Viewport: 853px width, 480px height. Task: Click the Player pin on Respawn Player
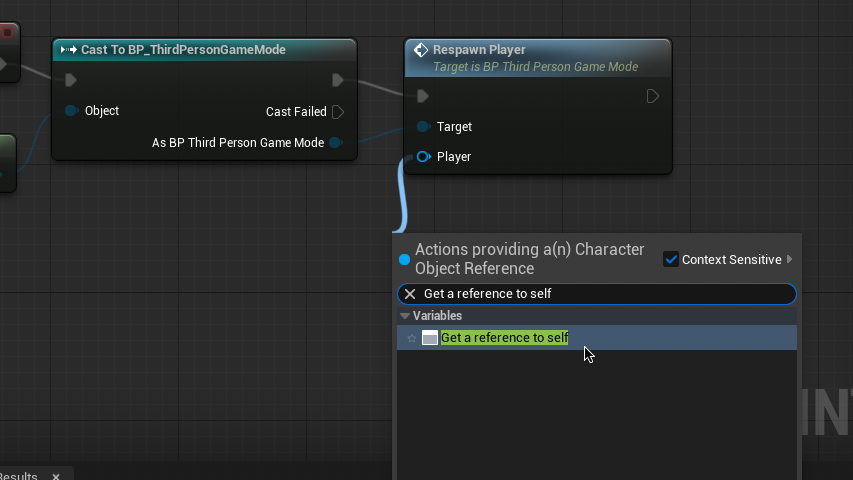coord(424,157)
